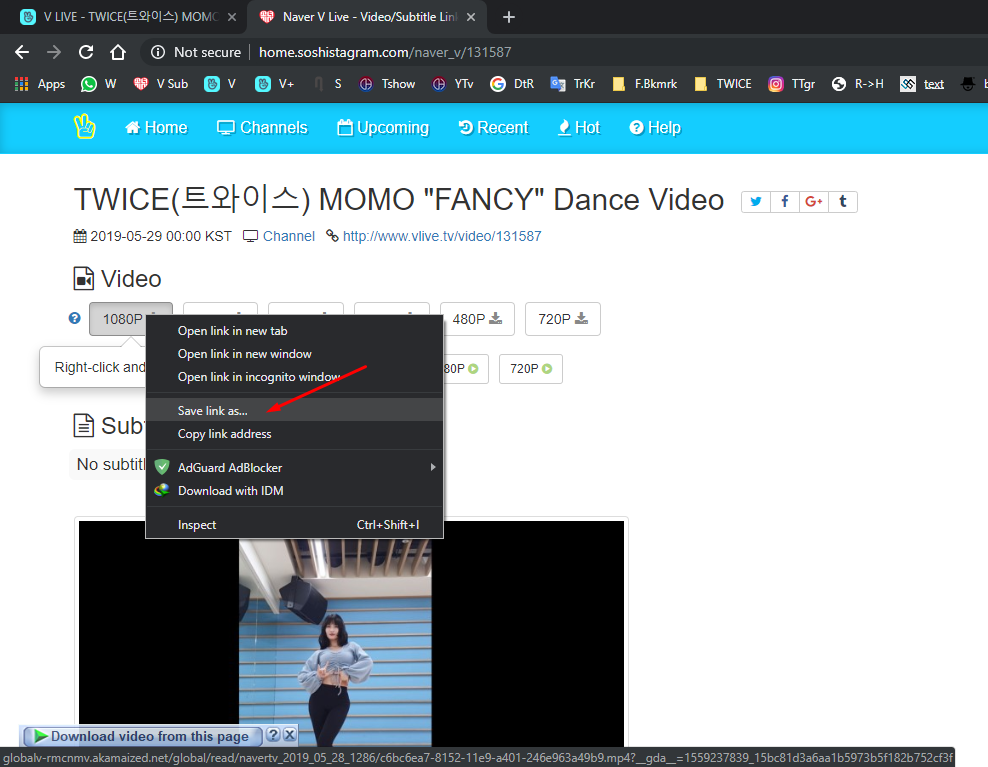Click the 720P play stream button
The image size is (988, 767).
point(531,369)
